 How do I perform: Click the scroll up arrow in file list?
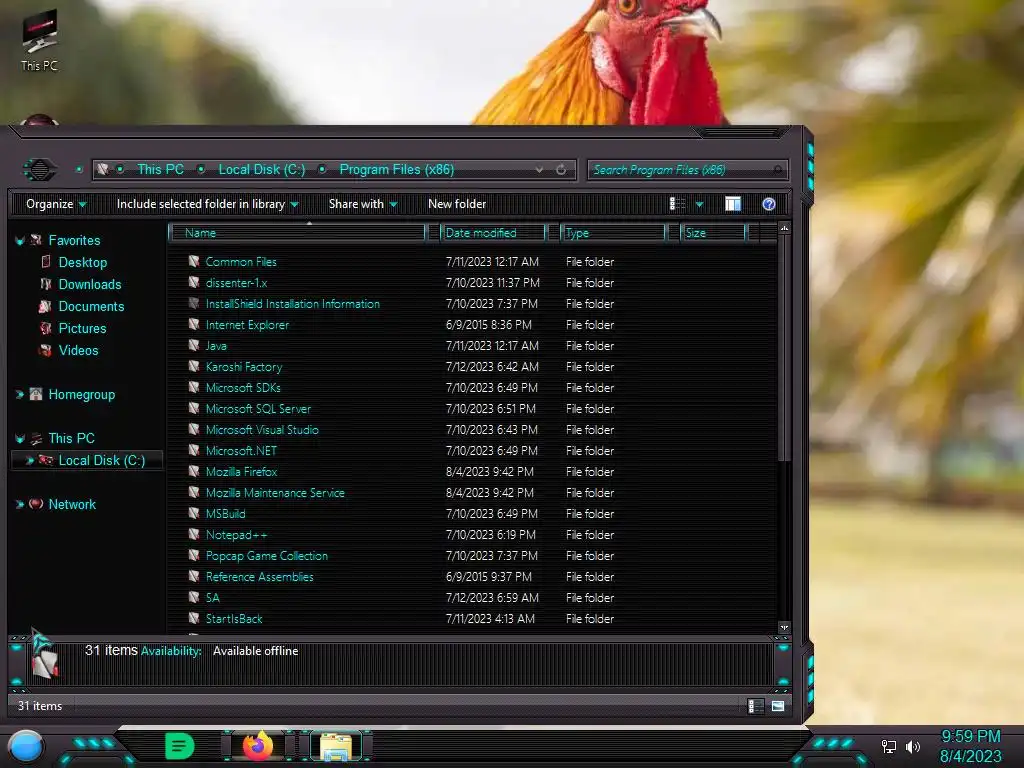784,228
